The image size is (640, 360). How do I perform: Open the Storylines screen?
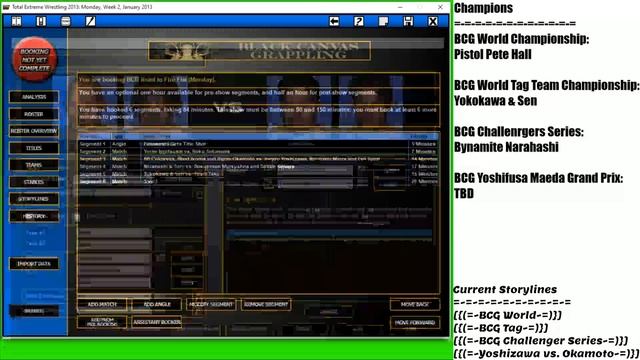34,199
